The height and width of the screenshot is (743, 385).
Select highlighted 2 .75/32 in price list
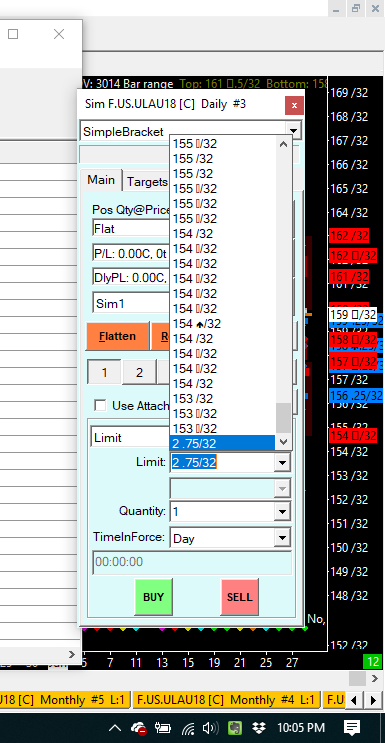tap(222, 444)
